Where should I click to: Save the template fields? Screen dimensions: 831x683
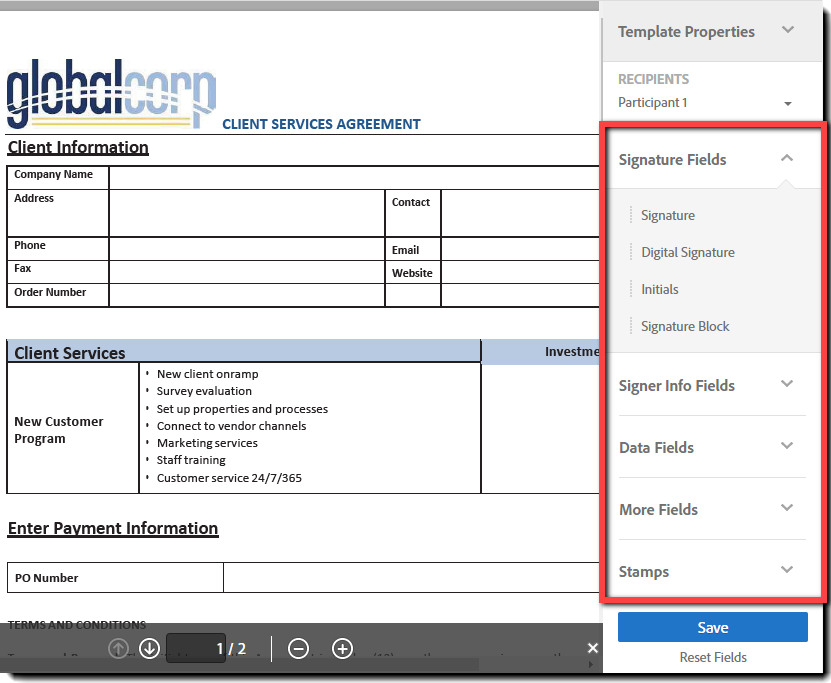click(x=712, y=627)
